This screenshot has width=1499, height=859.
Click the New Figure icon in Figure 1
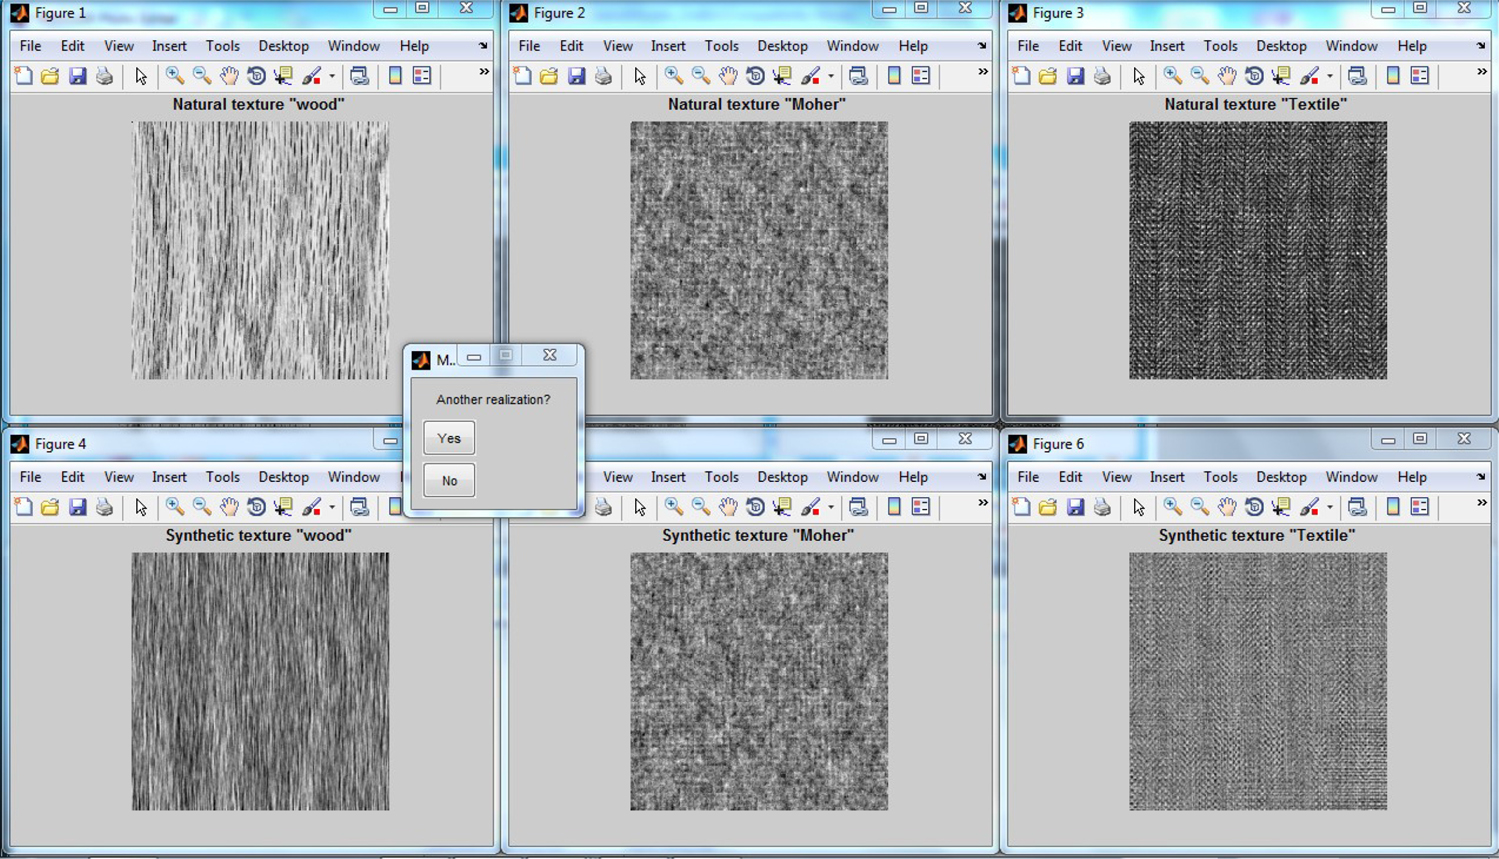pyautogui.click(x=23, y=76)
